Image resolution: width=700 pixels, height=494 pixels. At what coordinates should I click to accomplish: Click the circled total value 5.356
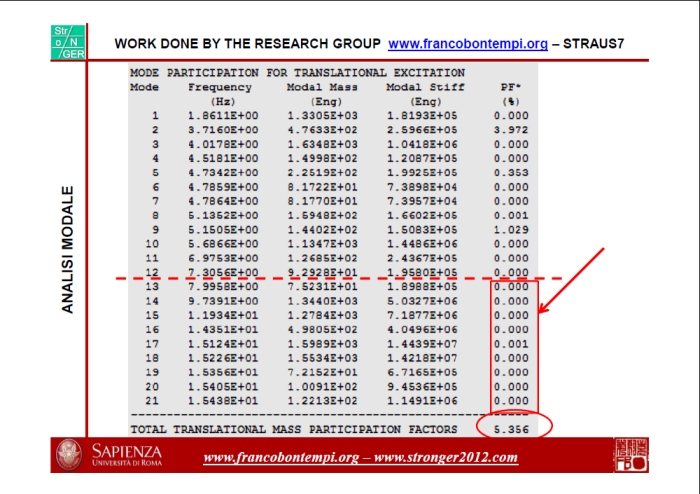coord(514,429)
